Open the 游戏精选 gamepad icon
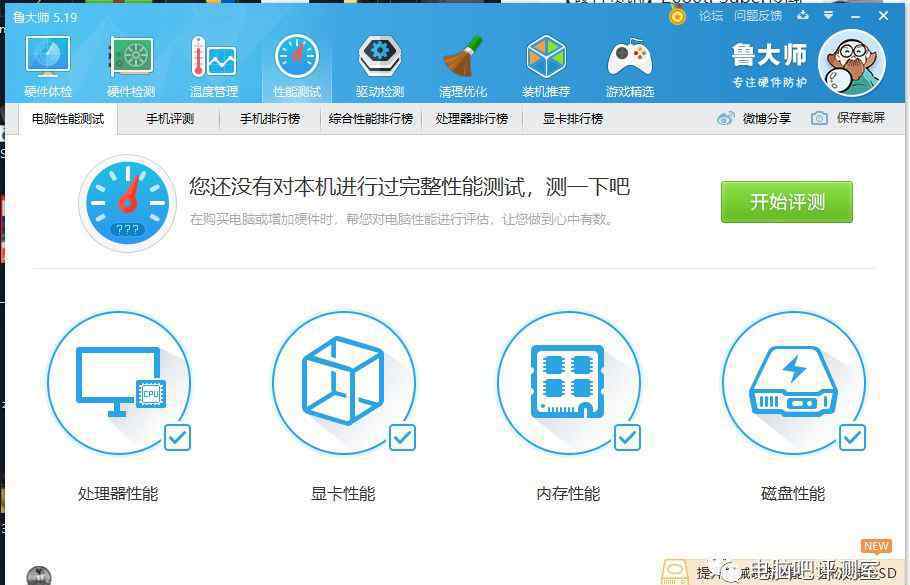 pyautogui.click(x=630, y=66)
